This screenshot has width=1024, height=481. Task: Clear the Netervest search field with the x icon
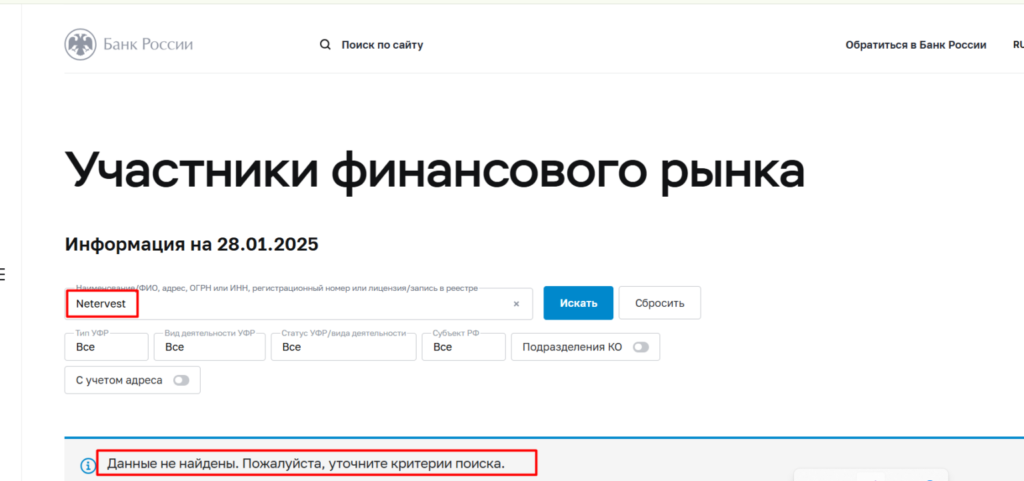tap(516, 303)
